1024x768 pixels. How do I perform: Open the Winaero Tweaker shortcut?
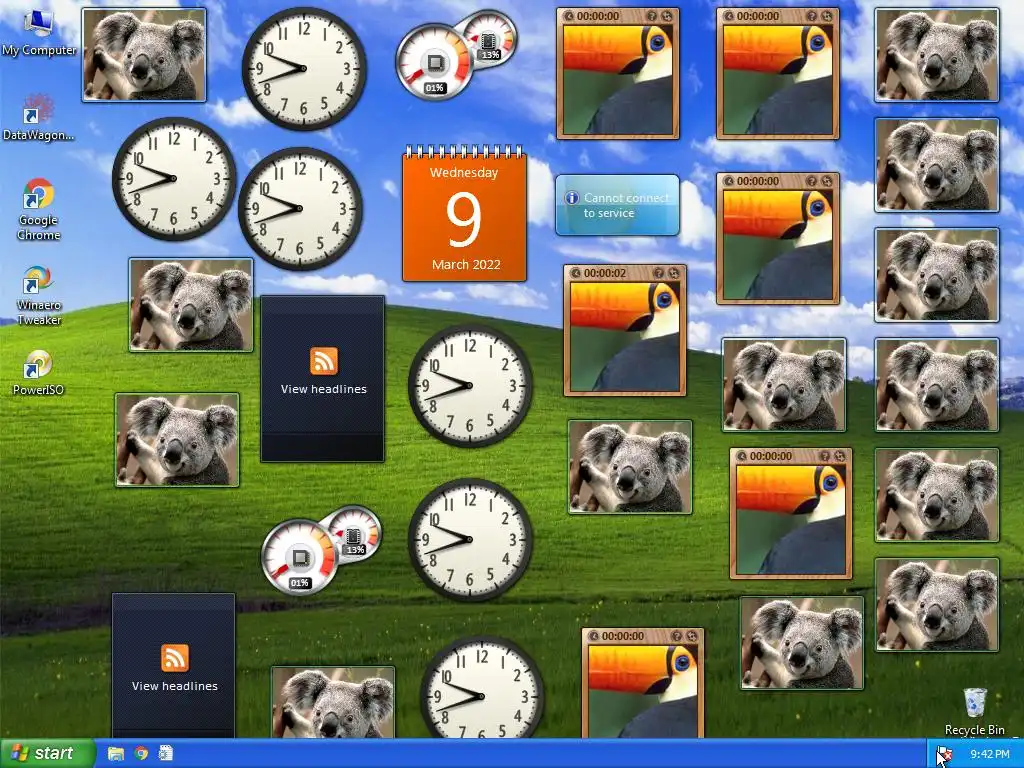[39, 295]
